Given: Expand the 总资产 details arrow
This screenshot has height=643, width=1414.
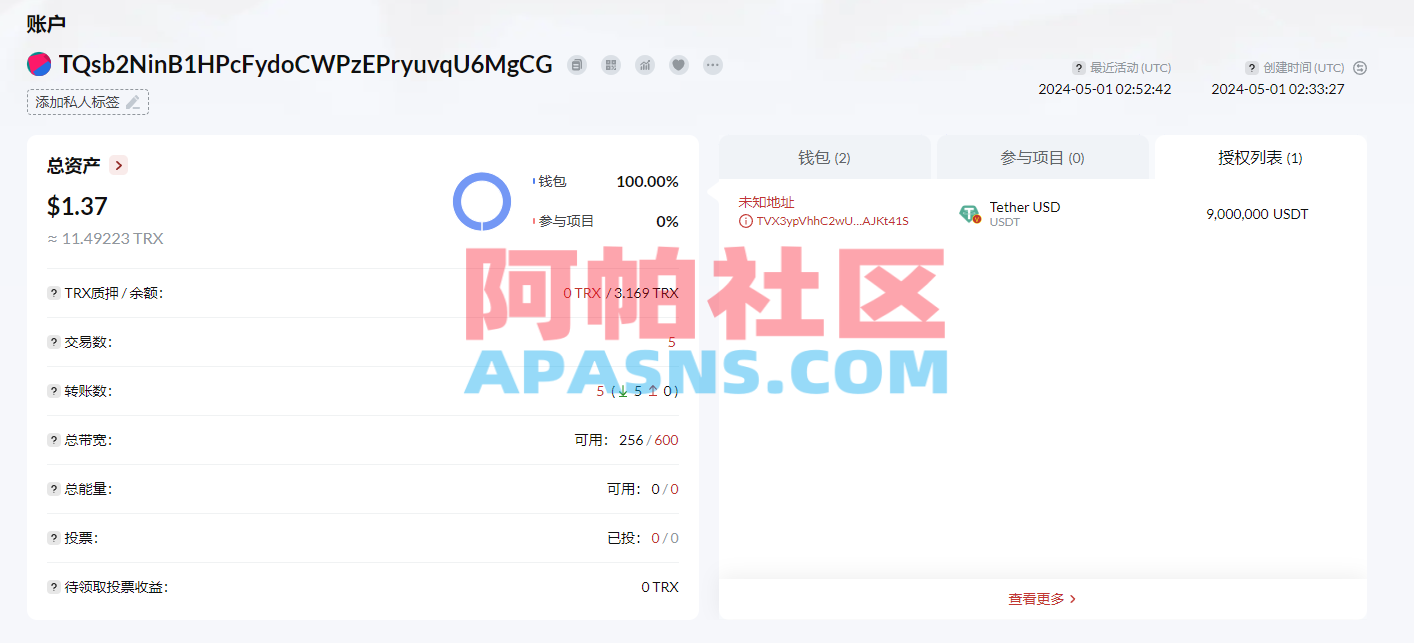Looking at the screenshot, I should (117, 165).
